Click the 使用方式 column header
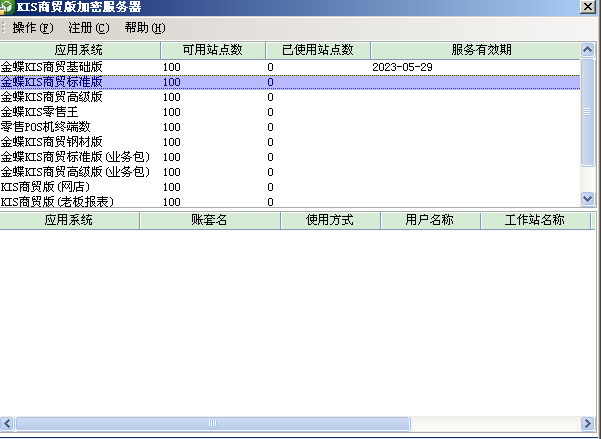This screenshot has width=601, height=439. (330, 220)
